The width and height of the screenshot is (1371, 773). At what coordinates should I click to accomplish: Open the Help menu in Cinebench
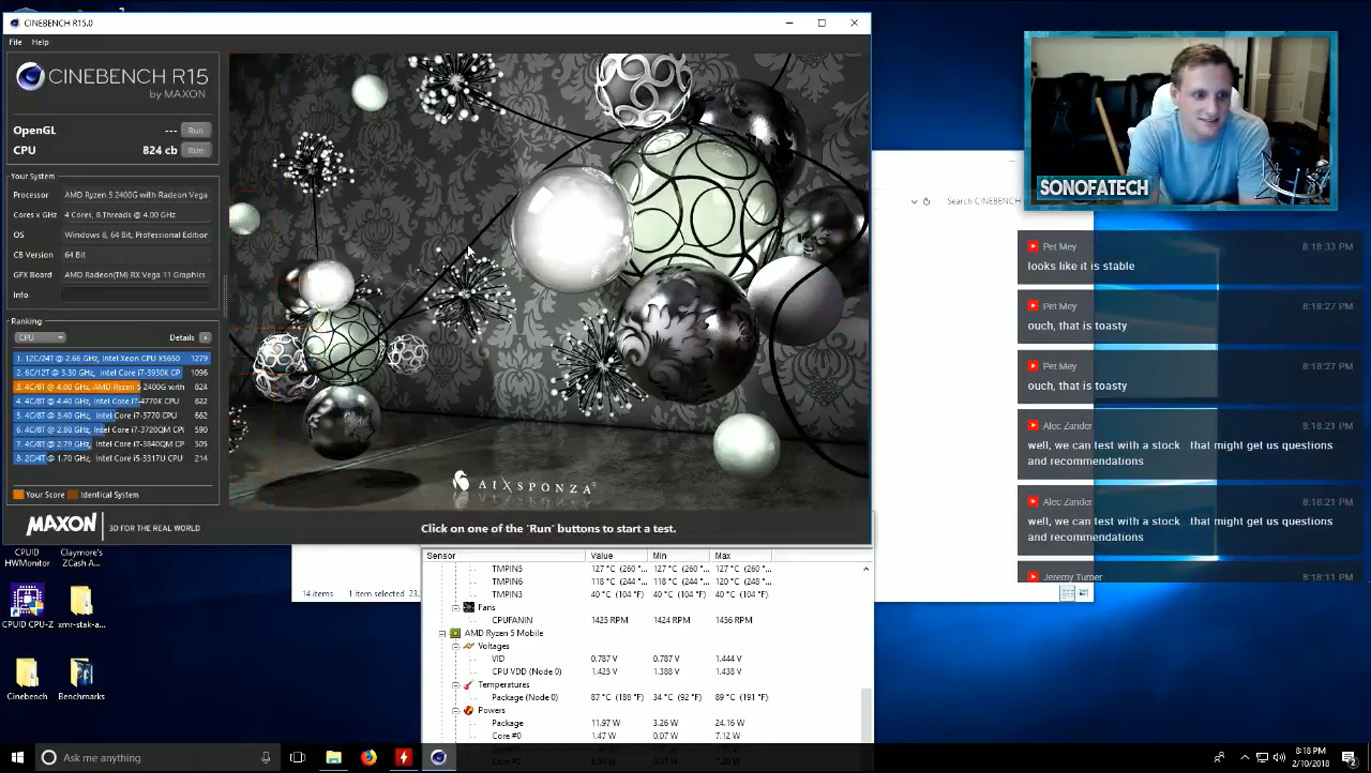tap(40, 42)
